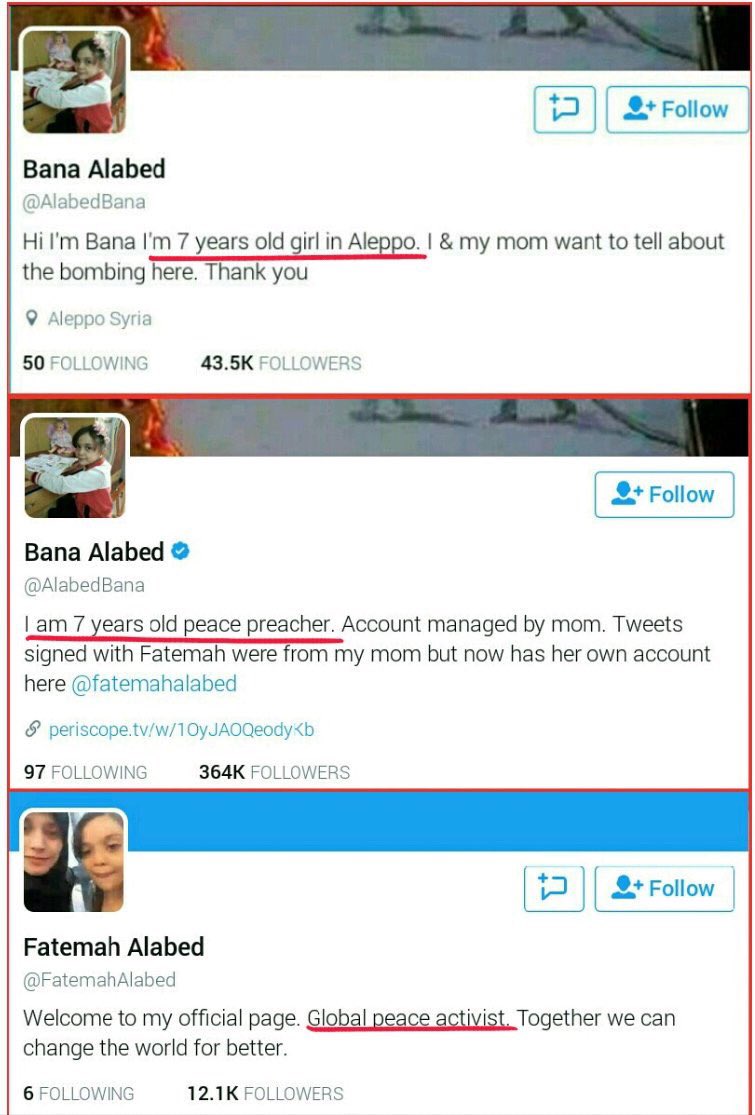View the 43.5K followers list
Screen dimensions: 755x1115
[x=282, y=363]
